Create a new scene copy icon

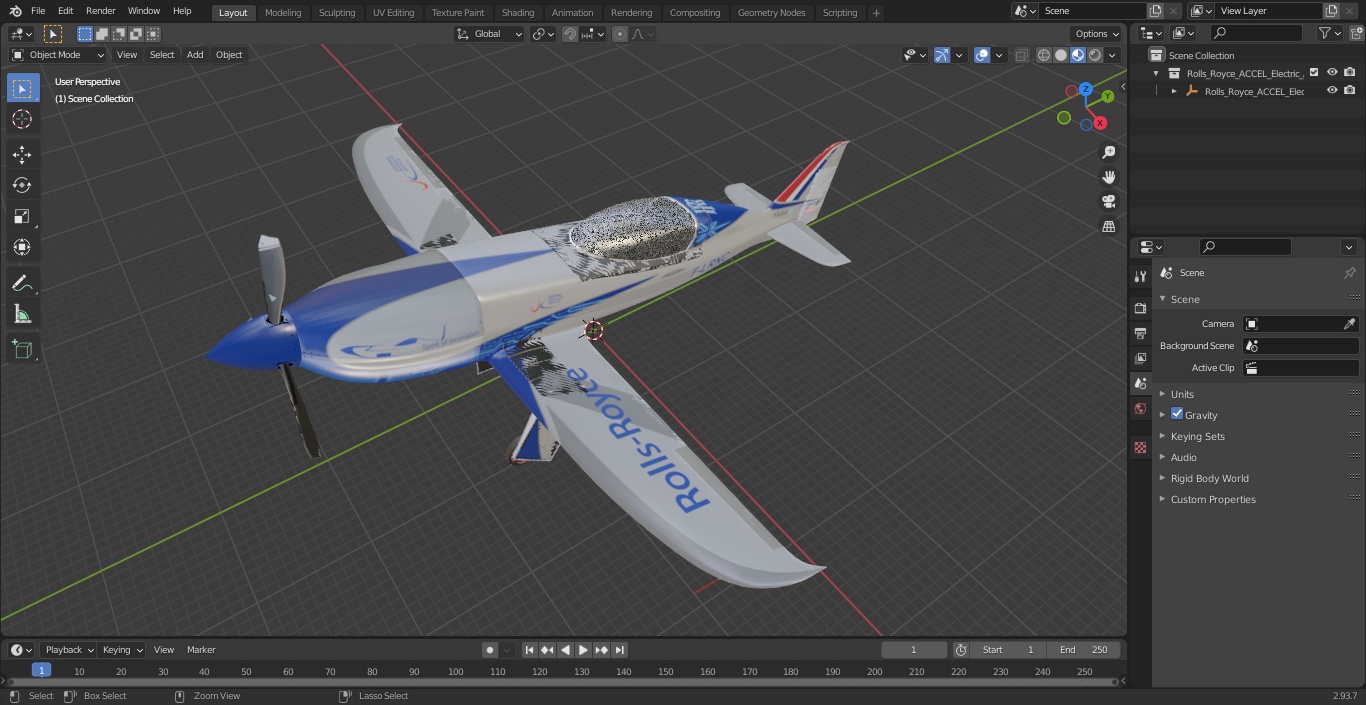pos(1155,11)
